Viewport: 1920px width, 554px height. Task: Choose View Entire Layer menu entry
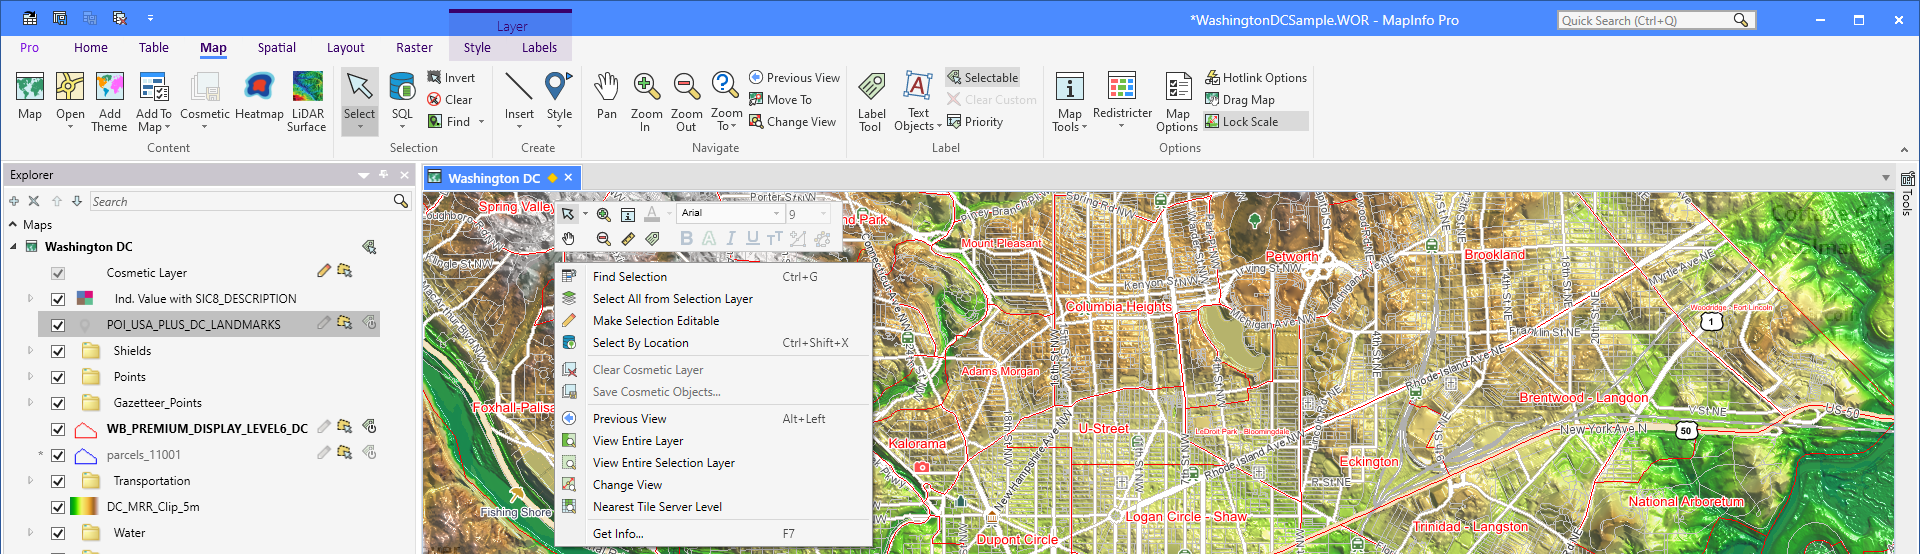(x=714, y=440)
